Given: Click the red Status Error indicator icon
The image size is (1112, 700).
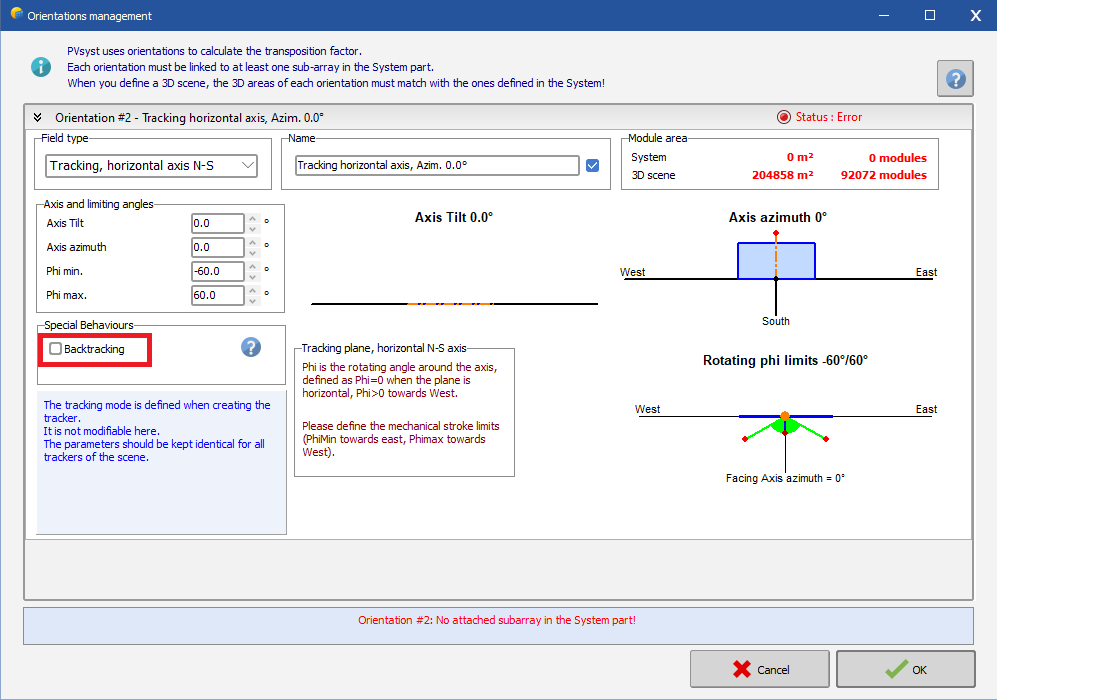Looking at the screenshot, I should pyautogui.click(x=784, y=117).
